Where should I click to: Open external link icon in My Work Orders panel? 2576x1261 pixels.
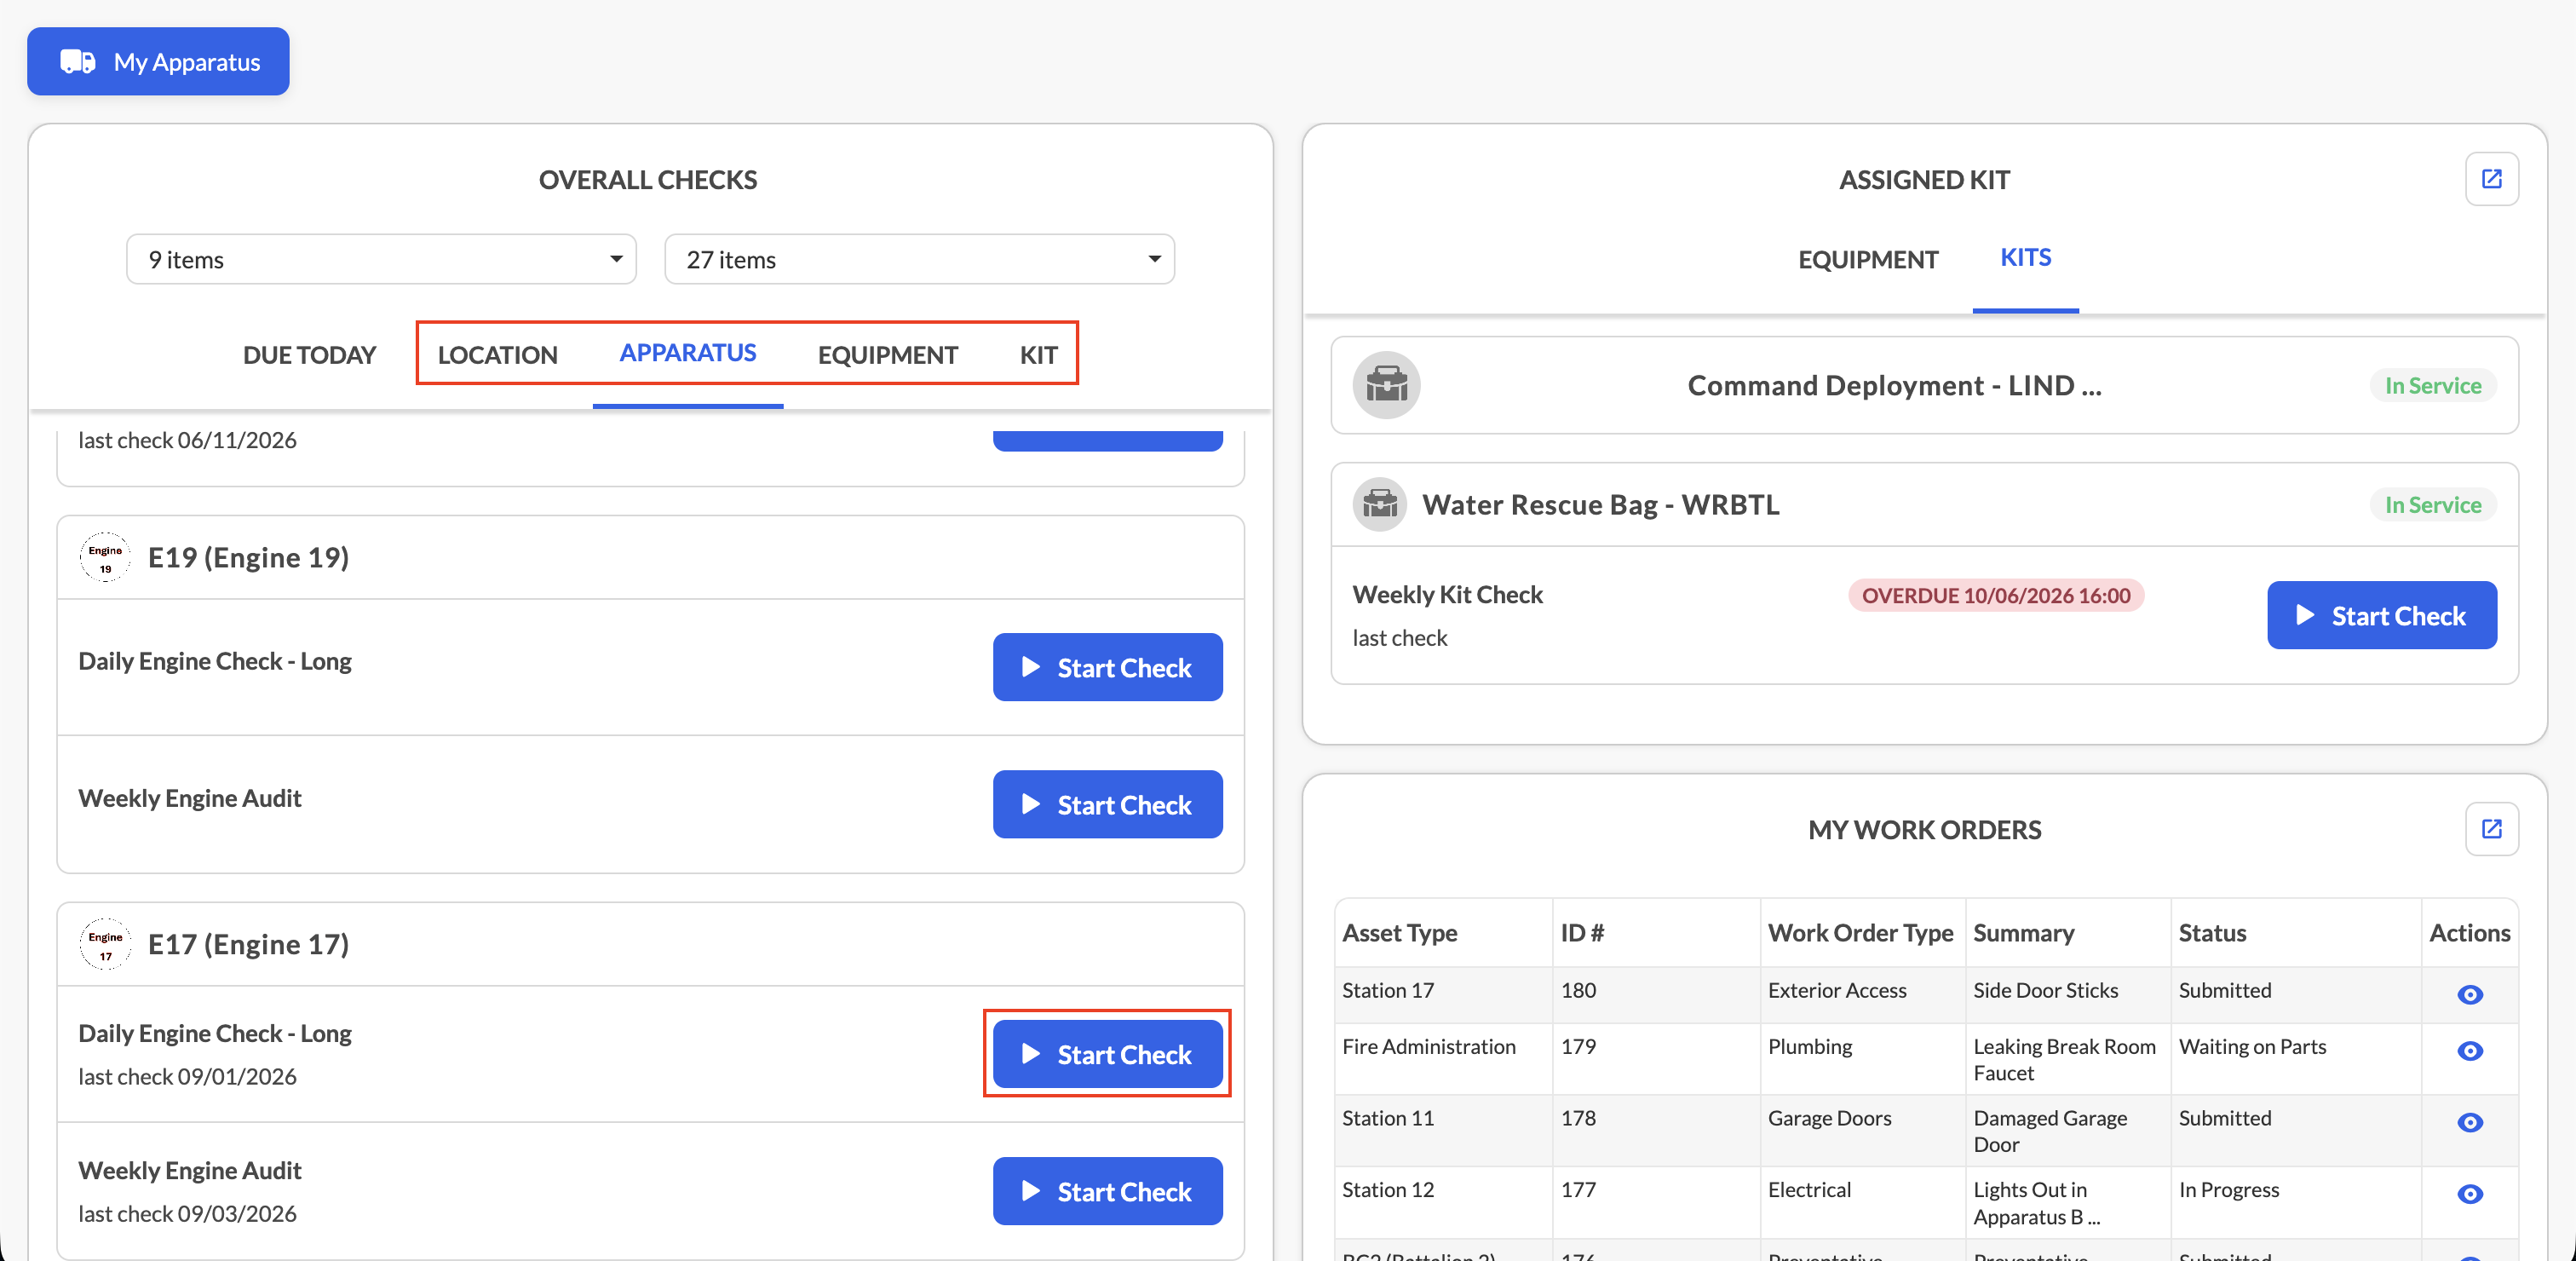(2491, 829)
